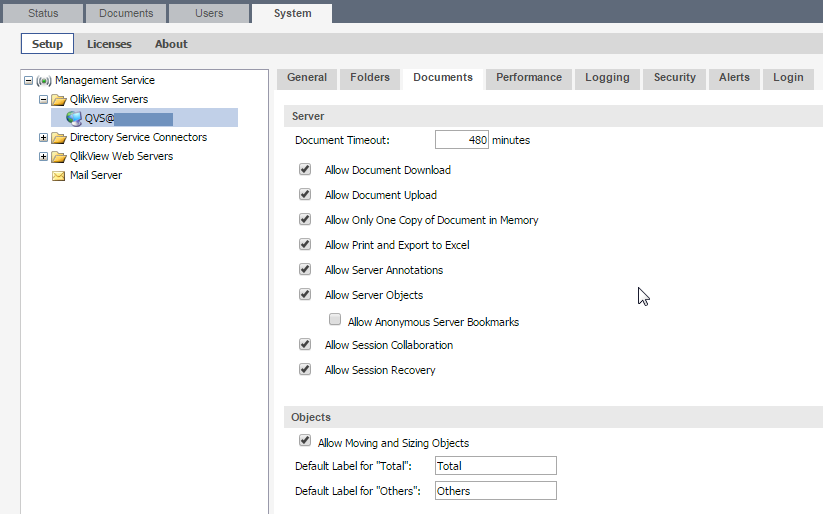The height and width of the screenshot is (514, 823).
Task: Toggle Allow Print and Export to Excel
Action: [x=305, y=244]
